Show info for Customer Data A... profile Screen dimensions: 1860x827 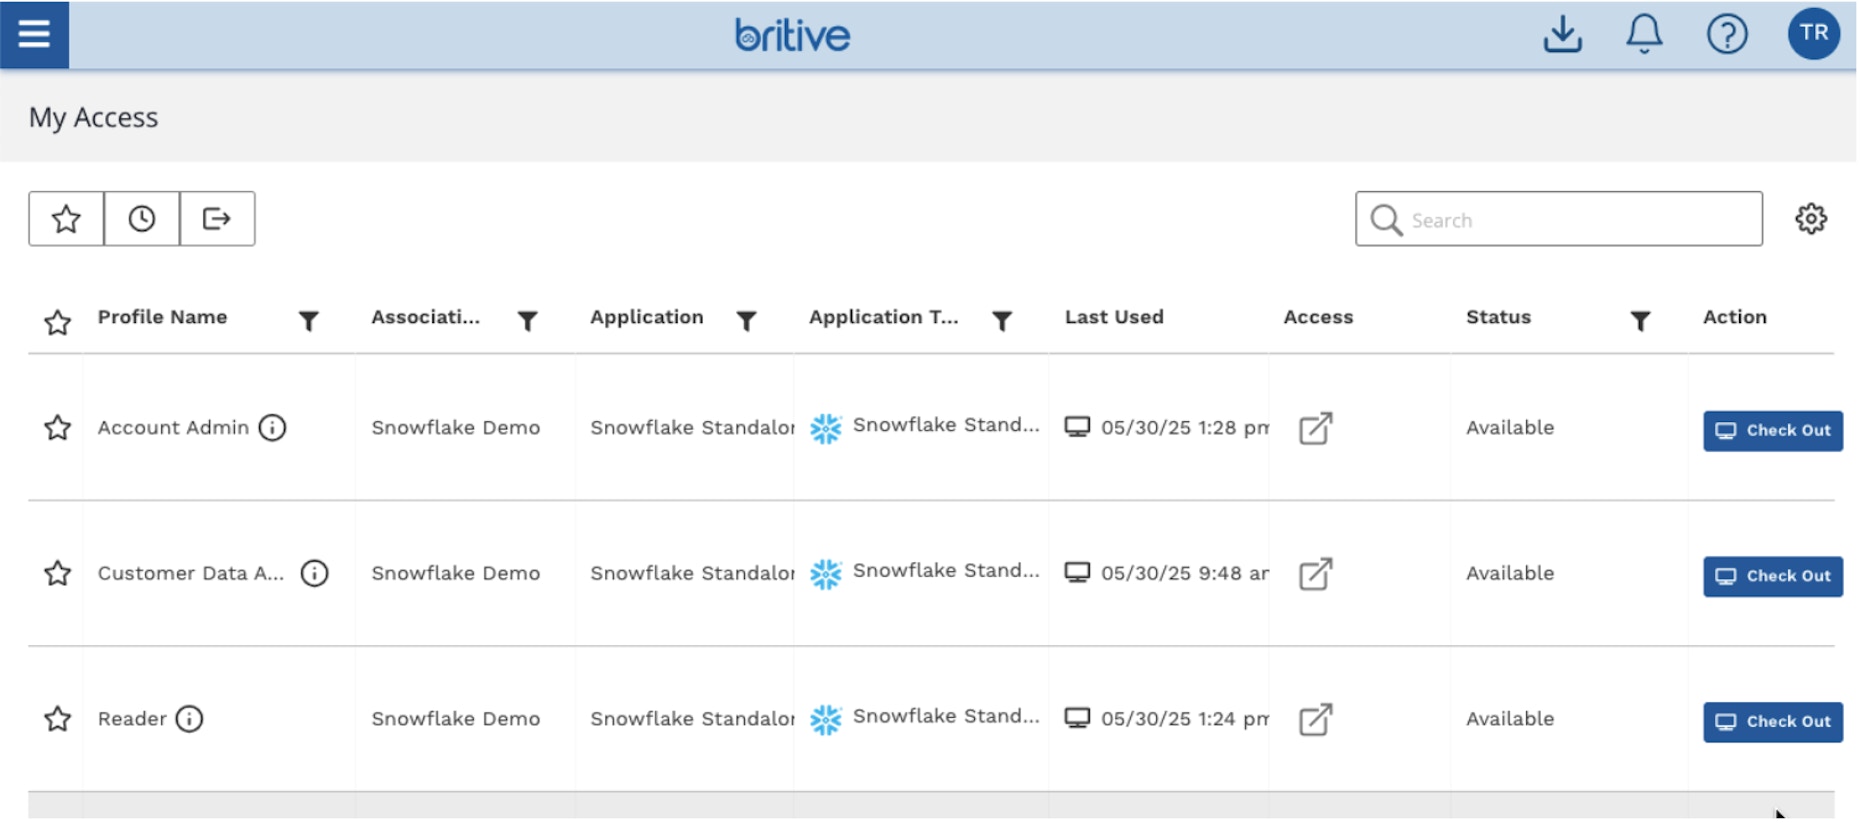(x=314, y=573)
